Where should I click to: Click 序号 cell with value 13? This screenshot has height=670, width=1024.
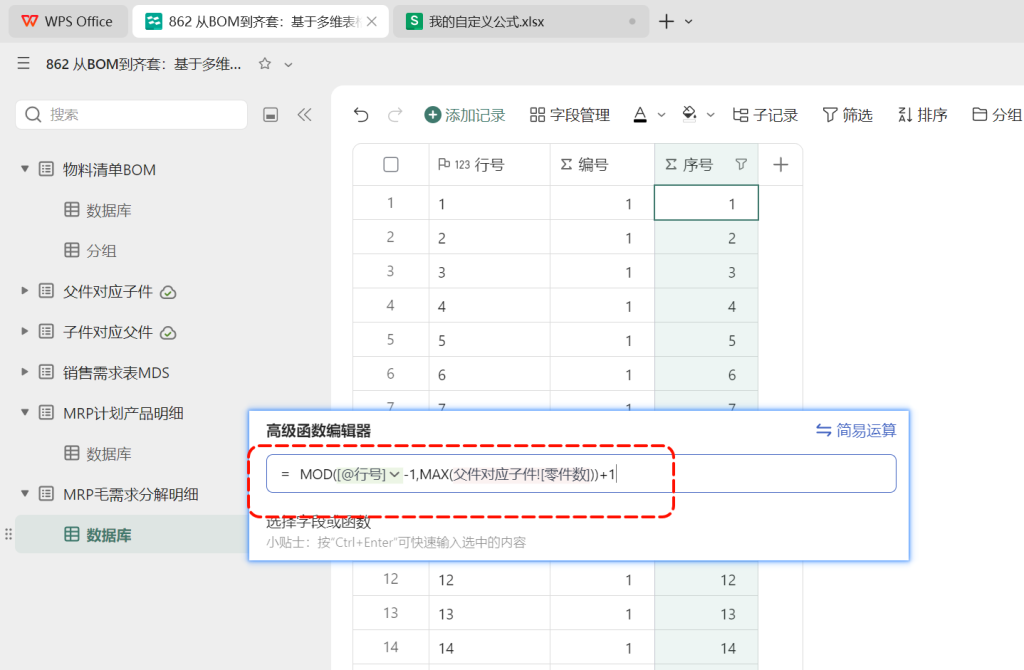[x=706, y=613]
